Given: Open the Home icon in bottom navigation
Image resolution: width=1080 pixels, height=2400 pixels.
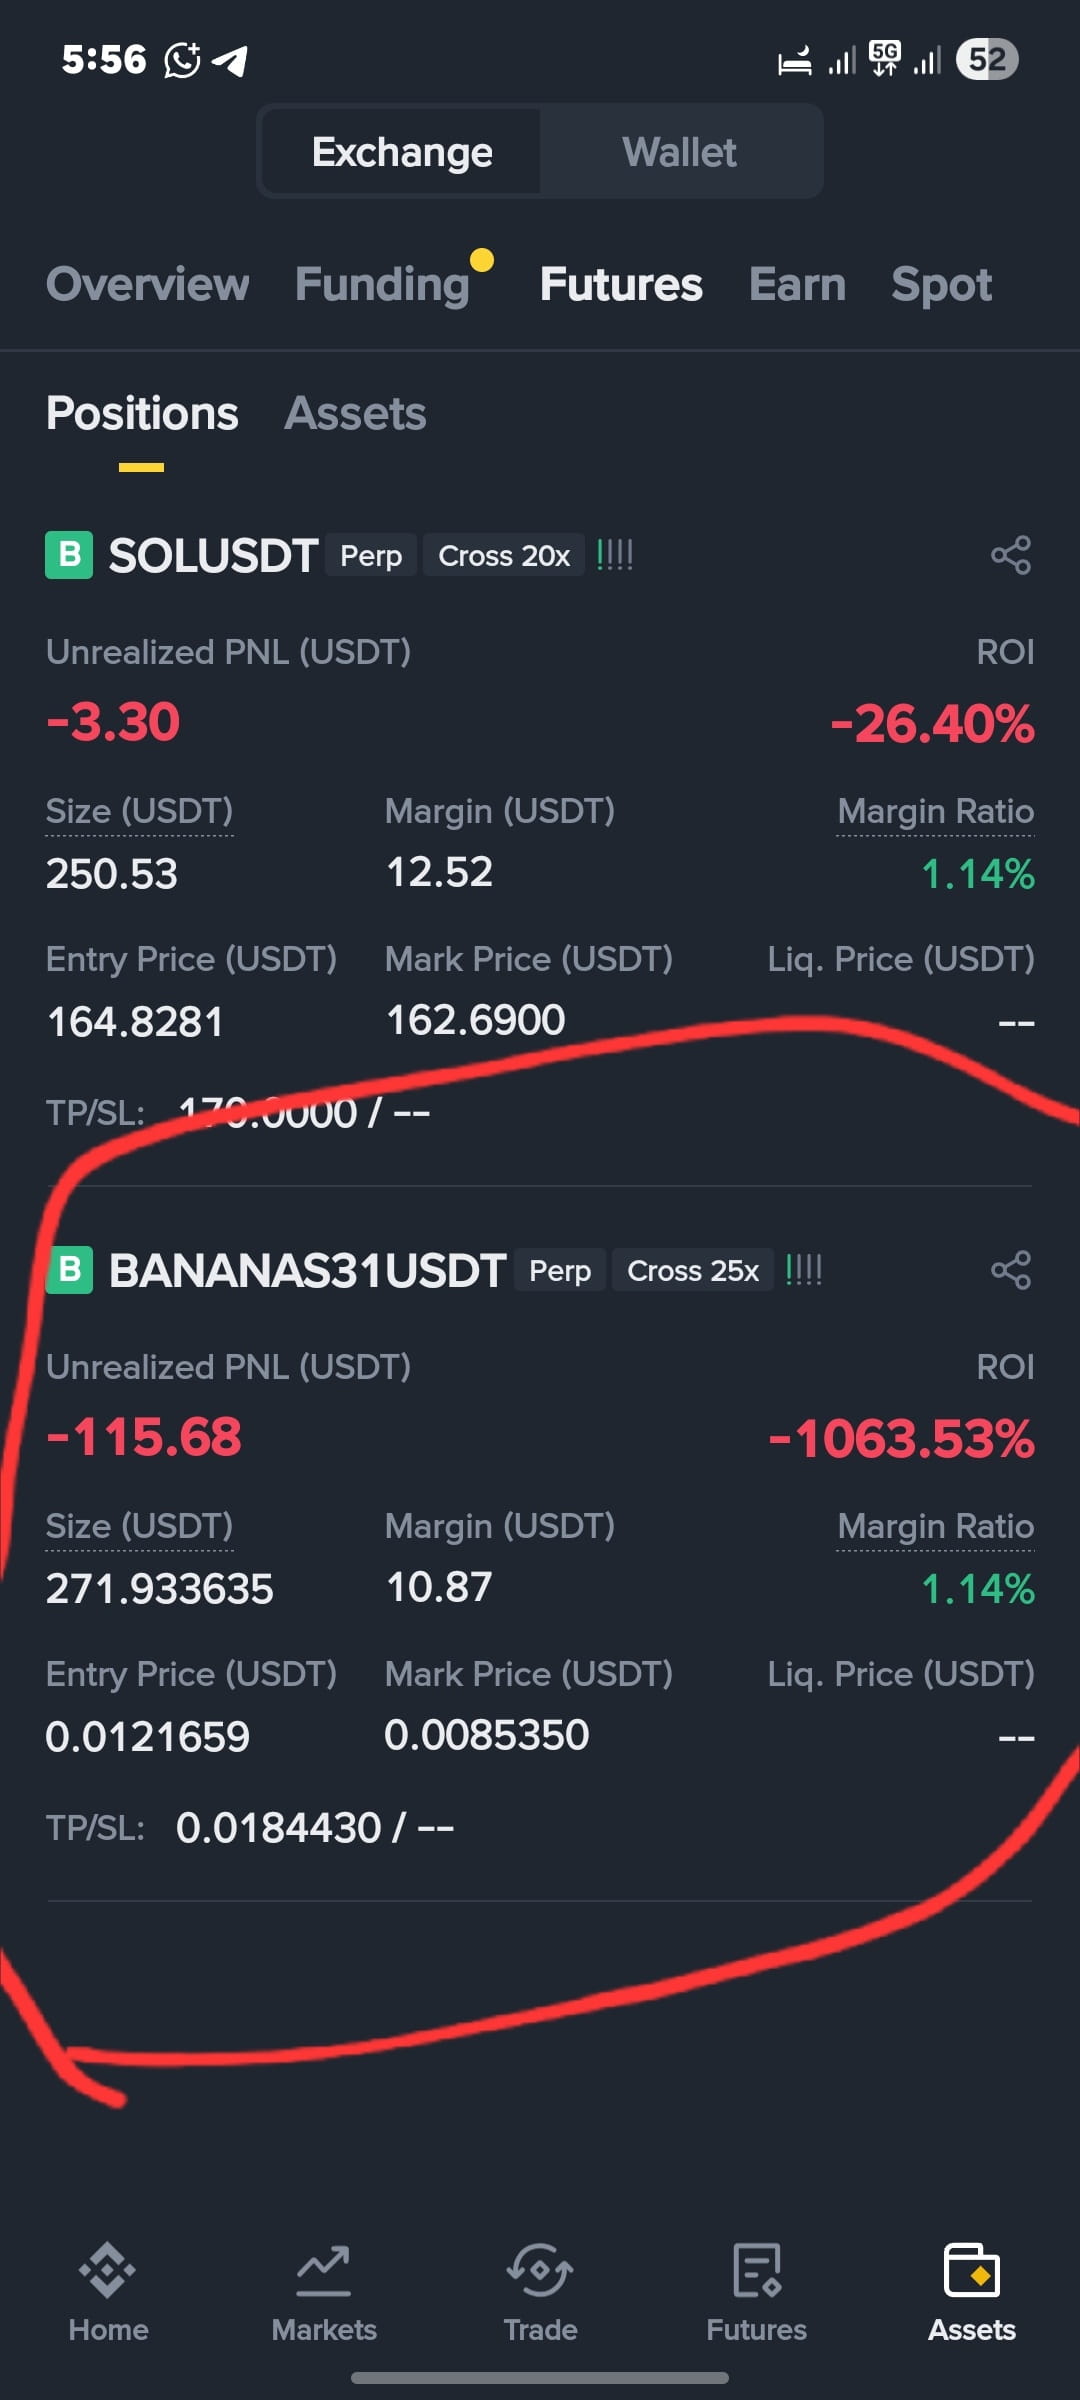Looking at the screenshot, I should point(108,2269).
